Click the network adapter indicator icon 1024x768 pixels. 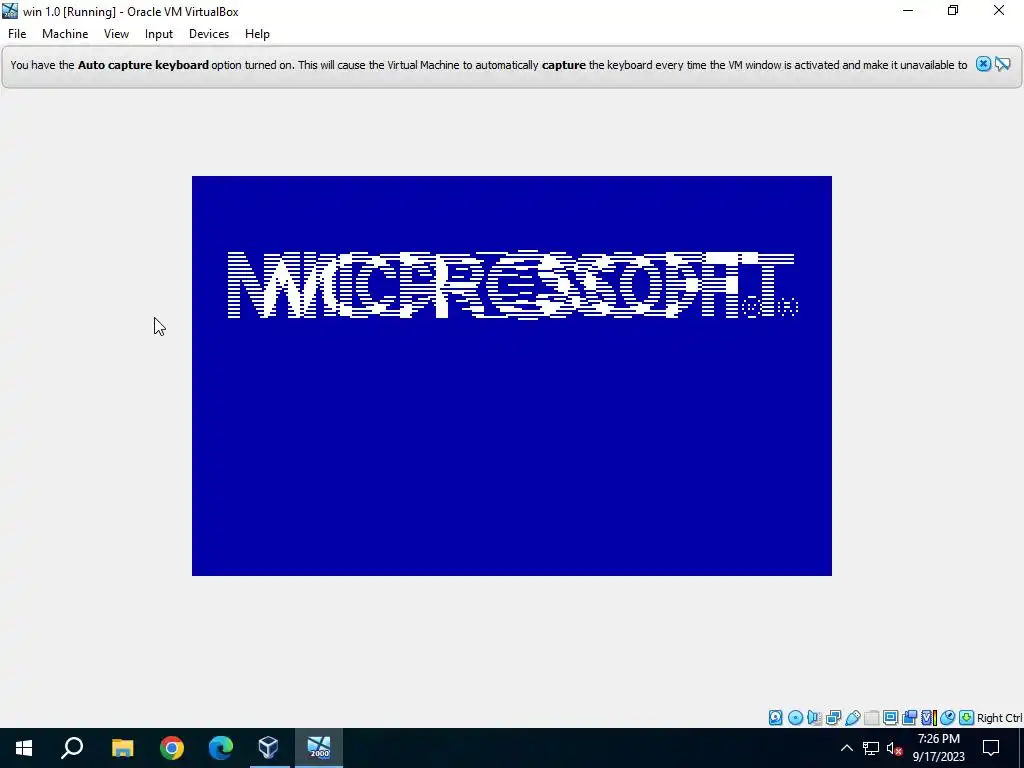[x=833, y=718]
